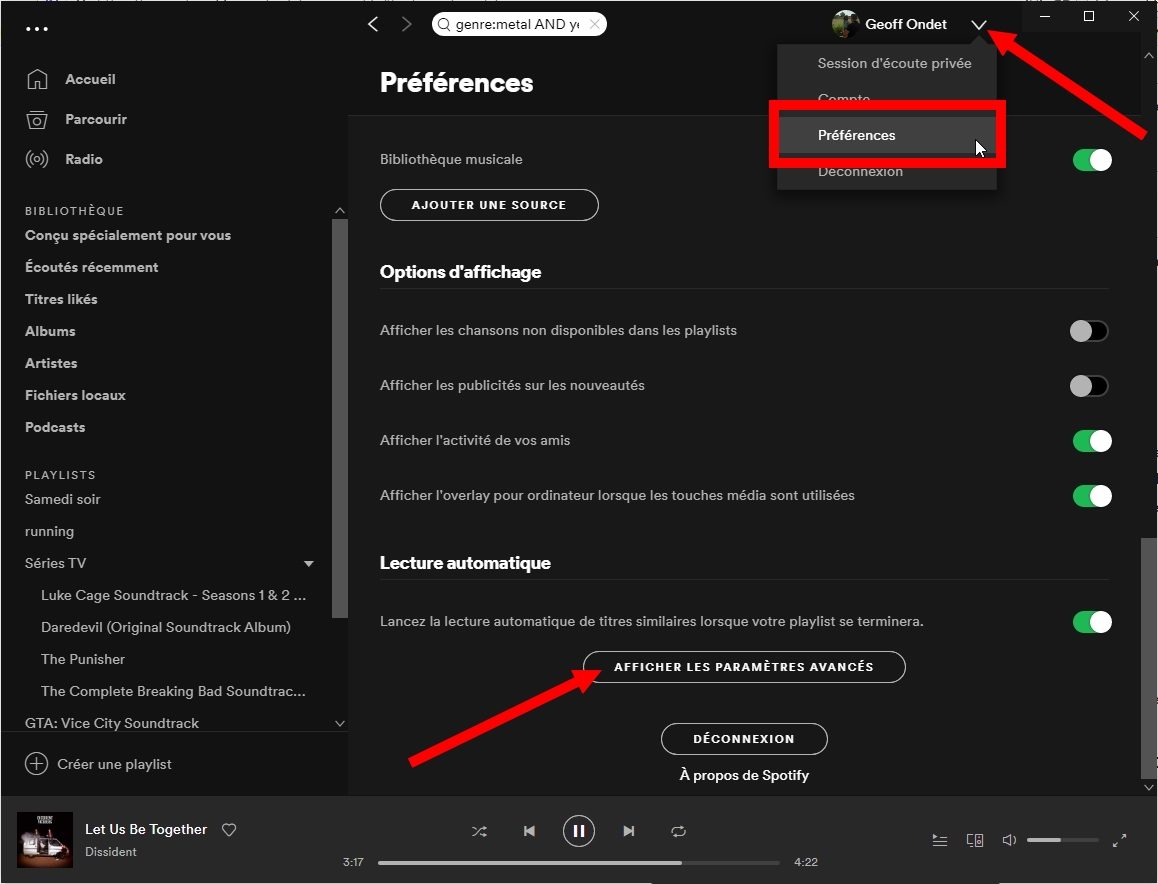This screenshot has height=884, width=1158.
Task: Go back with the left arrow
Action: (x=373, y=24)
